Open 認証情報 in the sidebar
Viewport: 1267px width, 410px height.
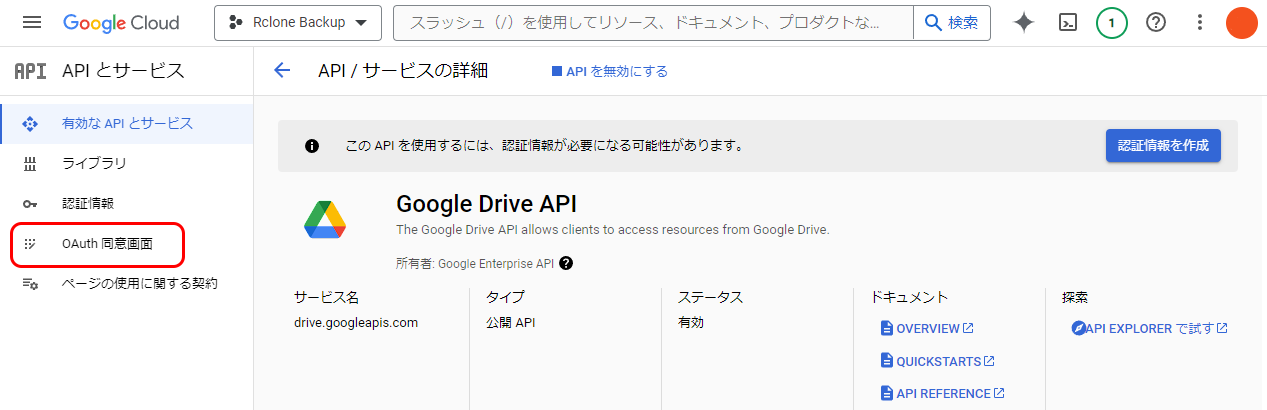127,203
